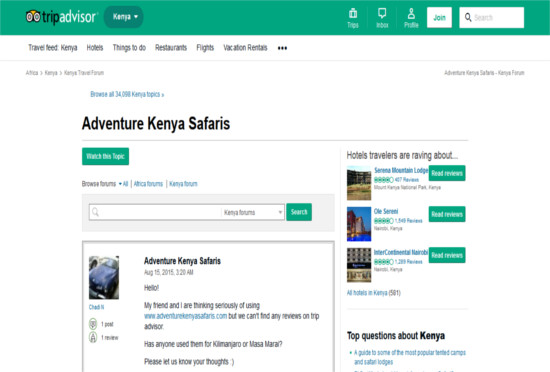Open InterContinental Nairobi hotel link
Screen dimensions: 550x372
click(401, 252)
